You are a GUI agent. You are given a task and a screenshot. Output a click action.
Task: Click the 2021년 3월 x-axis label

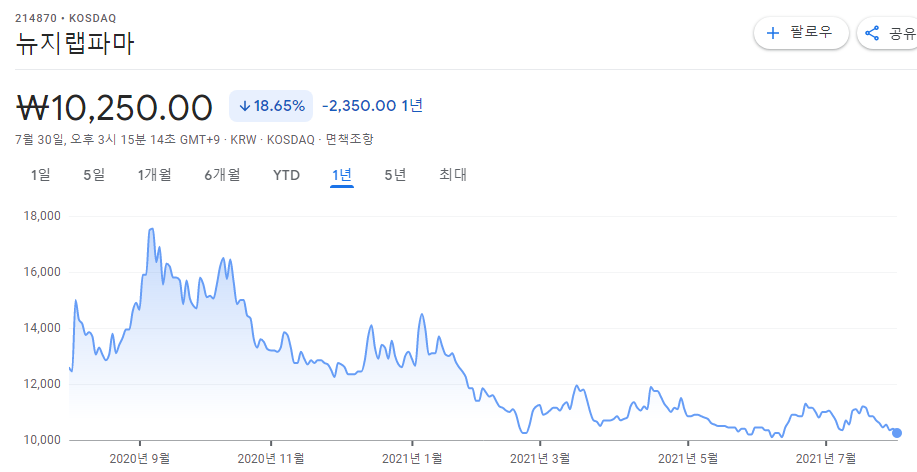[x=540, y=459]
